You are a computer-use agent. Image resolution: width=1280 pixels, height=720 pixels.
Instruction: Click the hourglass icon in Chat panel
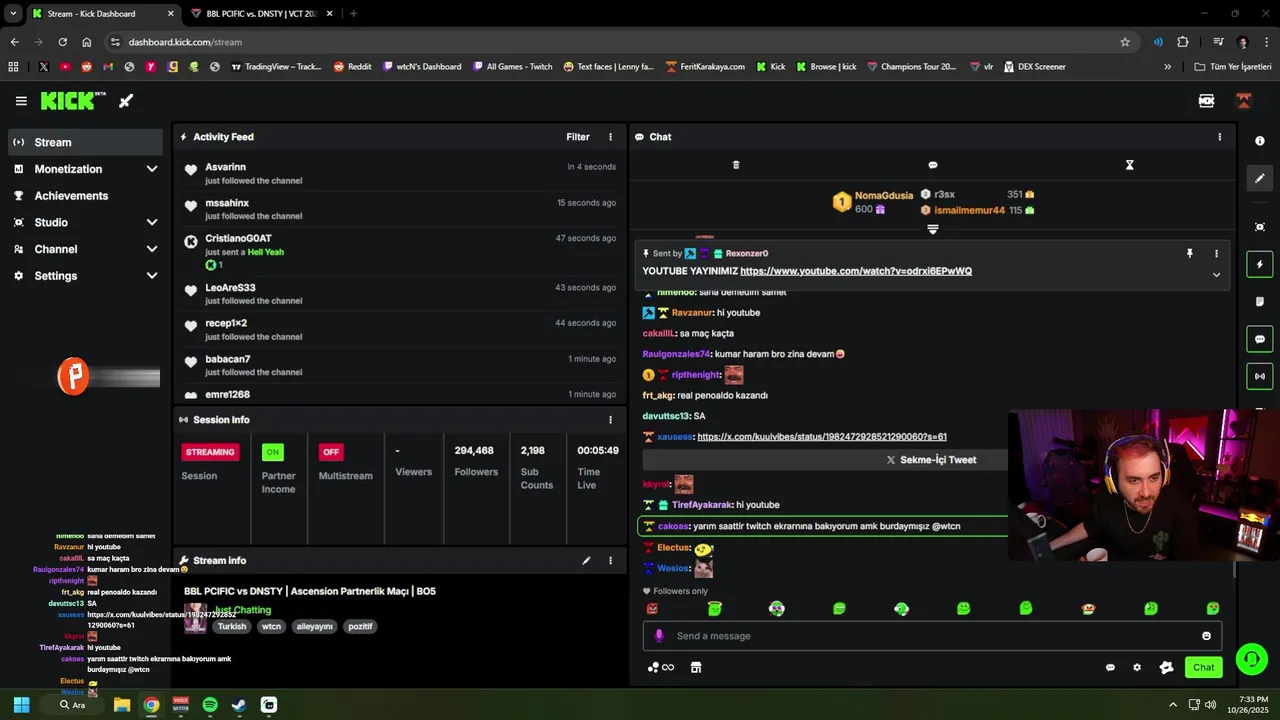pyautogui.click(x=1130, y=165)
